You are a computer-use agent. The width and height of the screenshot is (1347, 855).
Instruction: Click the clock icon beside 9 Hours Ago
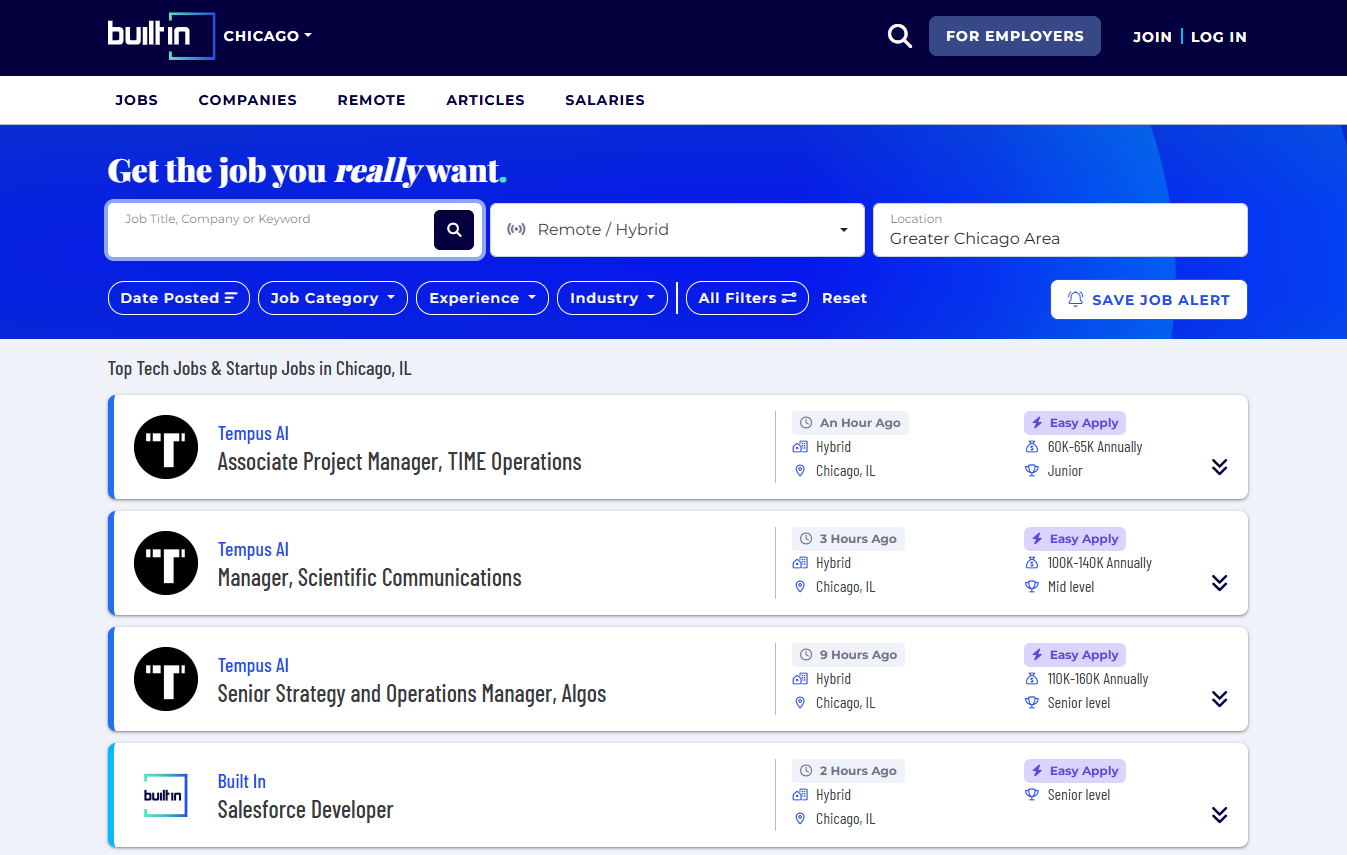[x=806, y=655]
